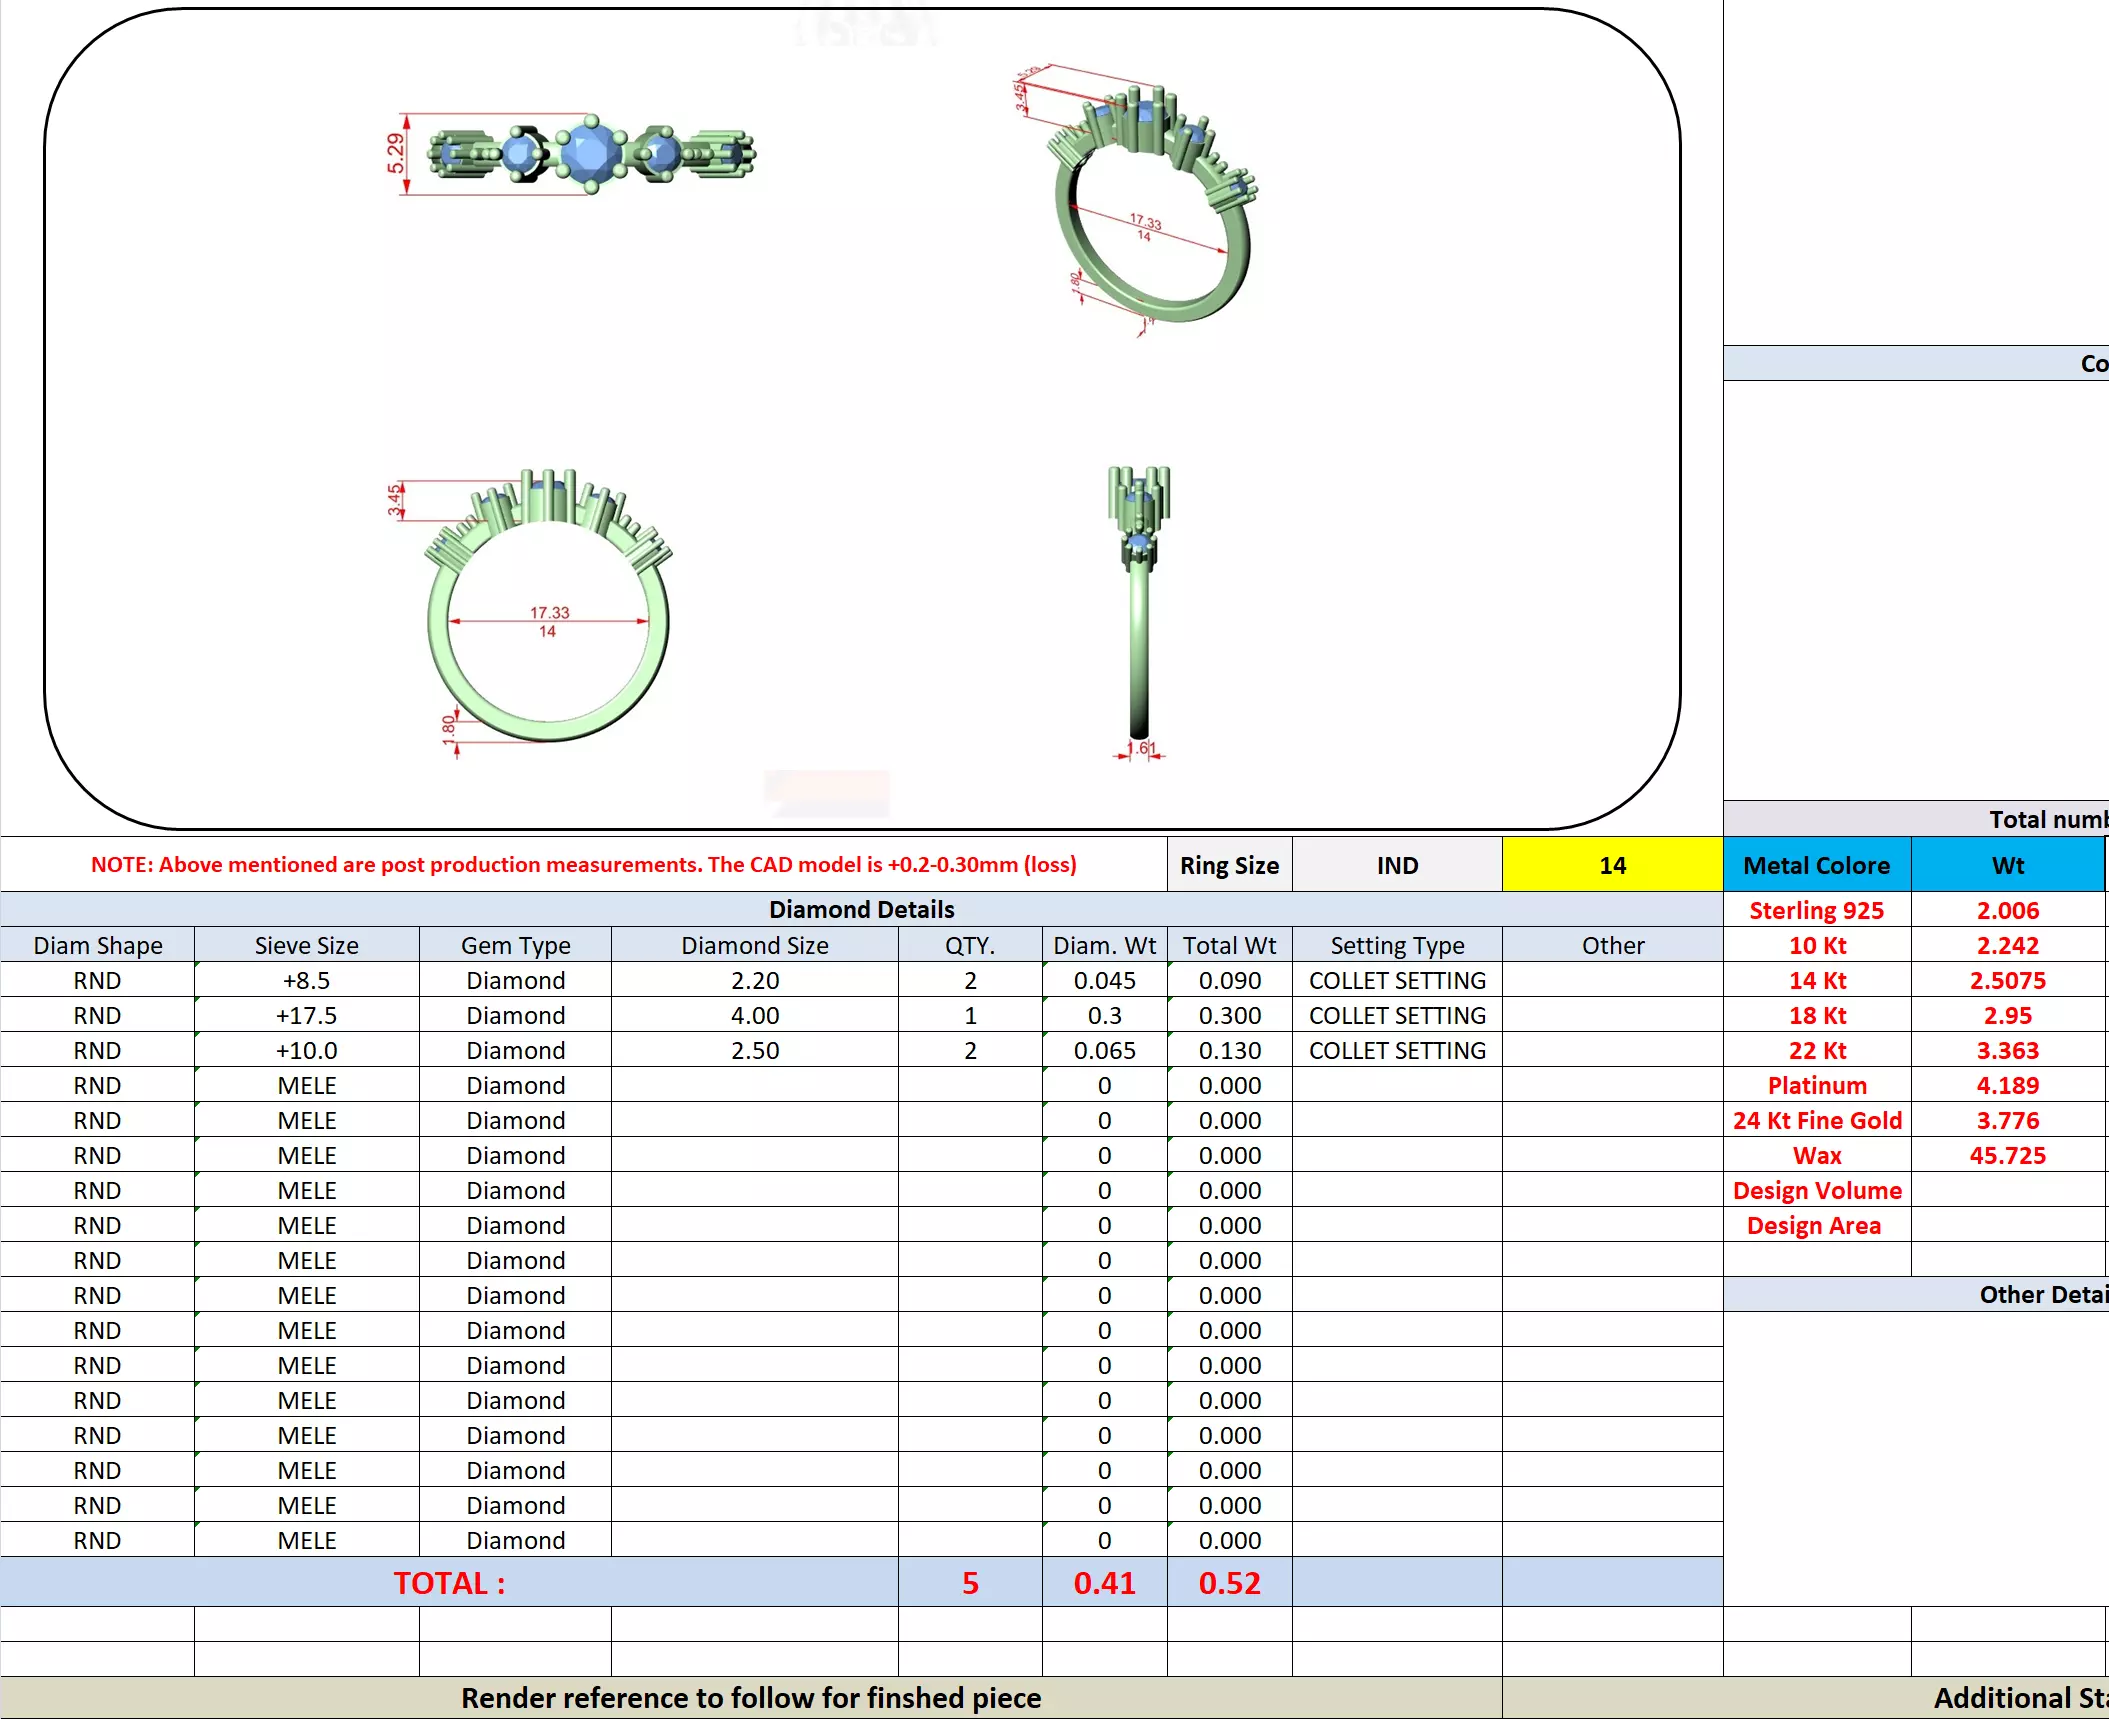Click the red post production NOTE text
The height and width of the screenshot is (1719, 2109).
coord(583,864)
